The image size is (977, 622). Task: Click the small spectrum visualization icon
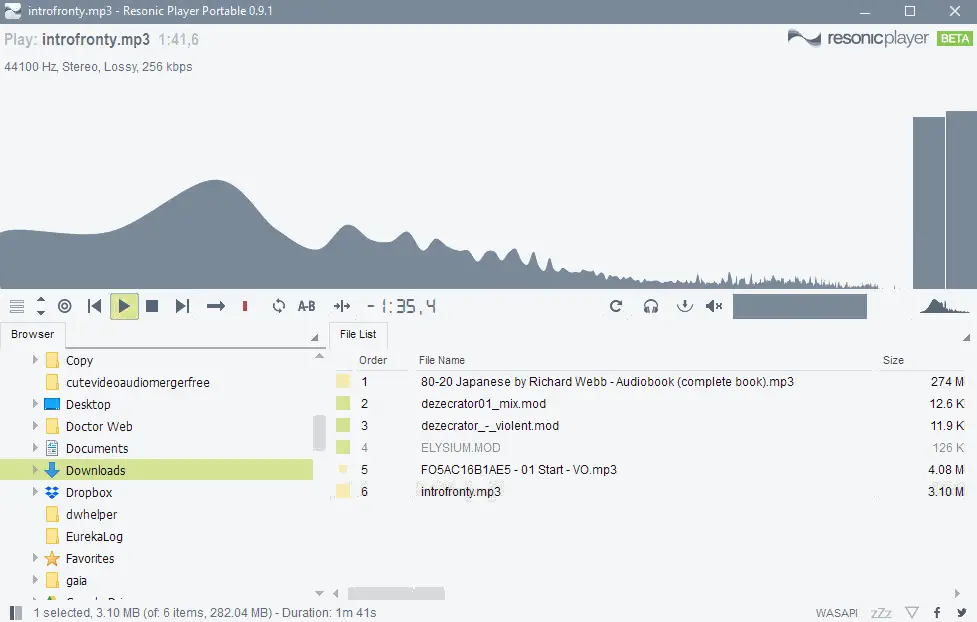pyautogui.click(x=944, y=306)
